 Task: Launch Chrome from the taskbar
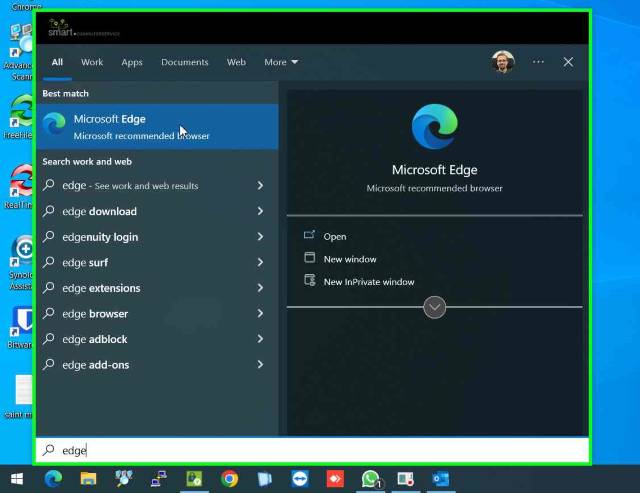coord(229,479)
